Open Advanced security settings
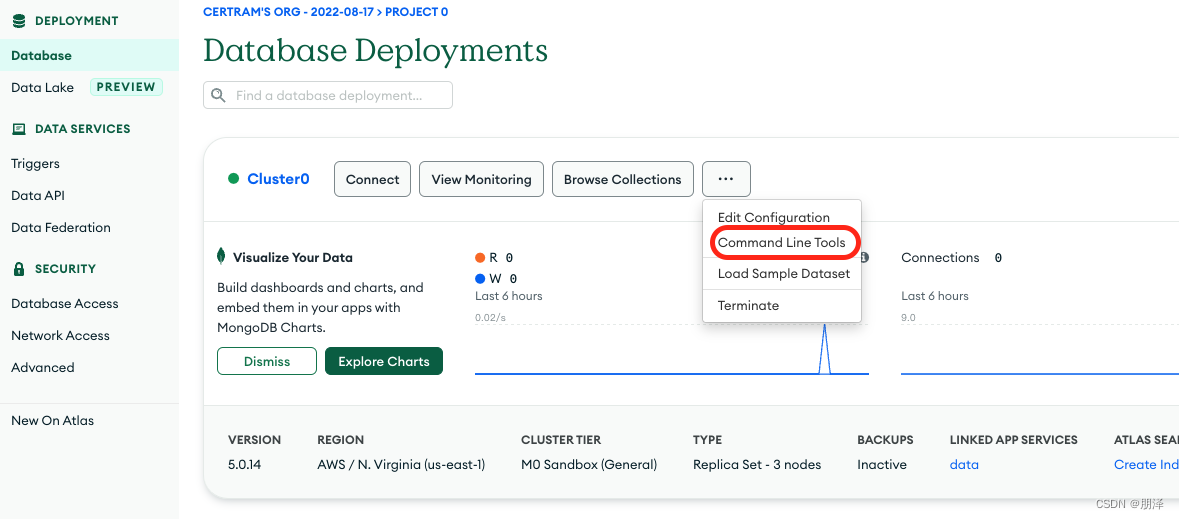This screenshot has width=1179, height=519. coord(43,368)
